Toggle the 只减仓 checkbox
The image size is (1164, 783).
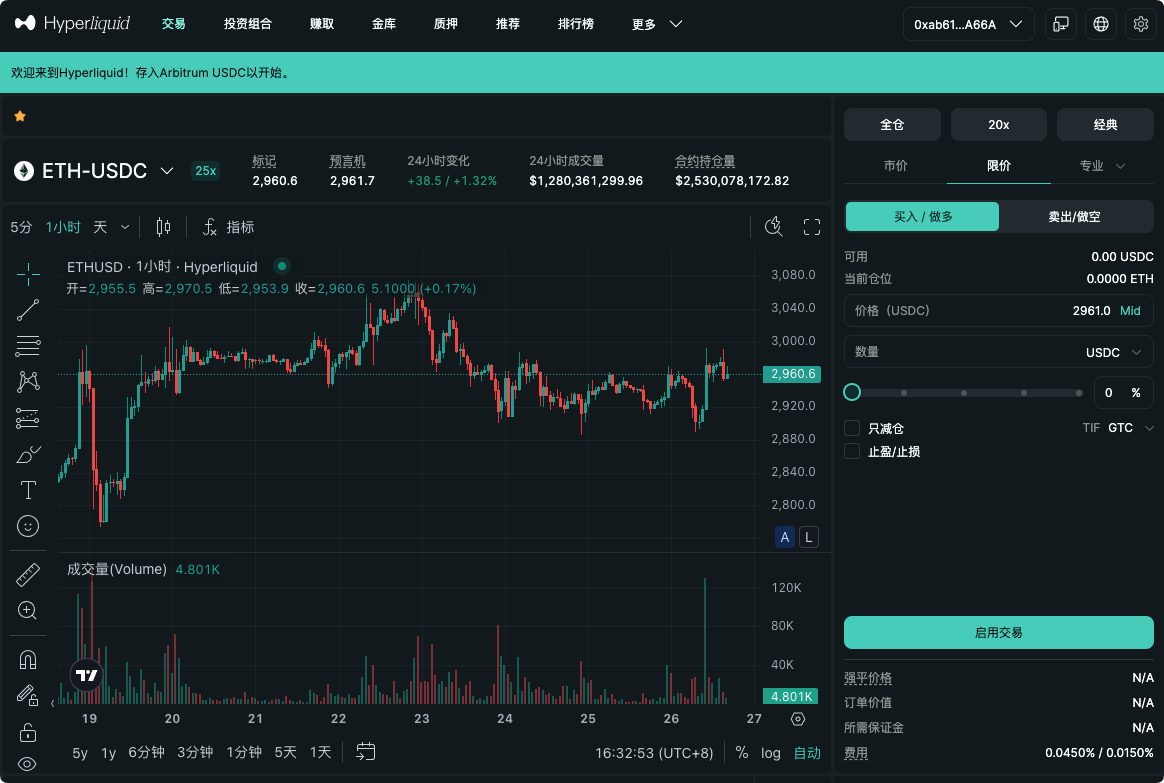pyautogui.click(x=852, y=428)
